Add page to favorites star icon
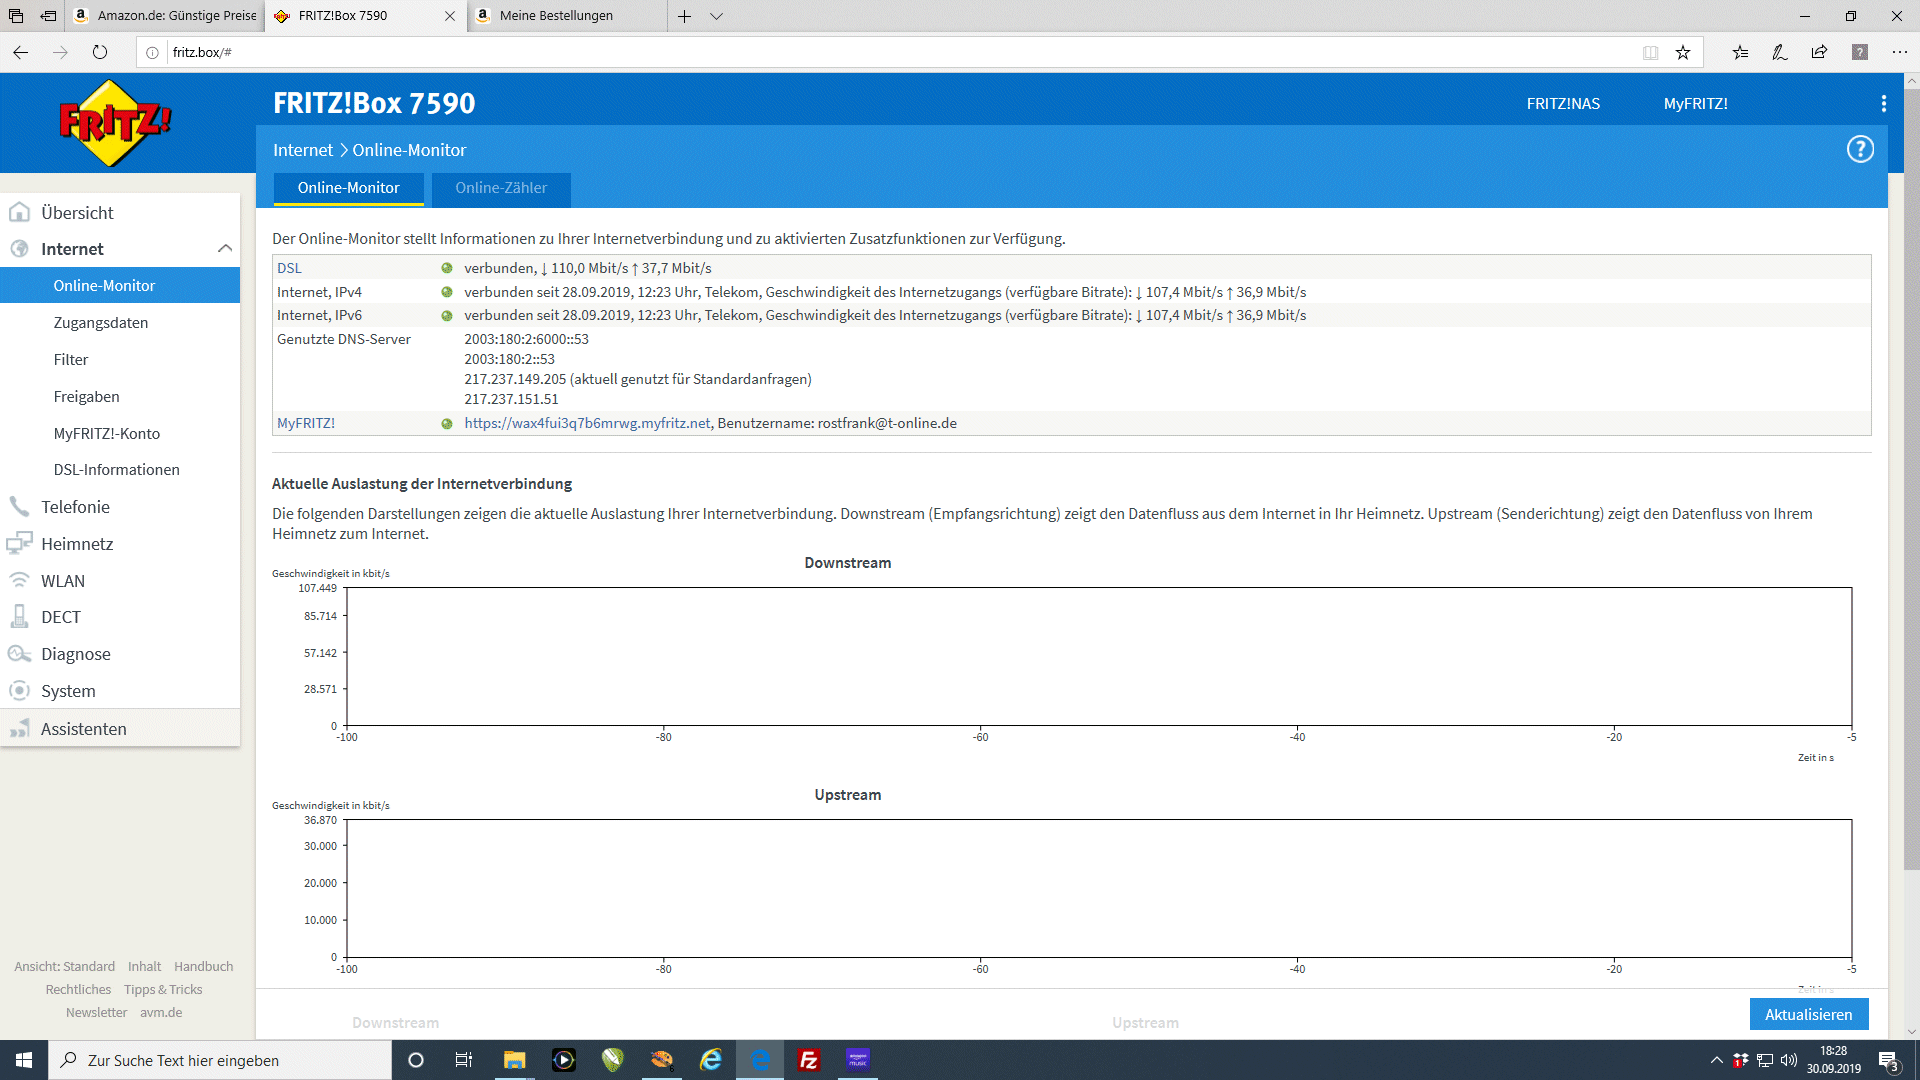 1683,52
